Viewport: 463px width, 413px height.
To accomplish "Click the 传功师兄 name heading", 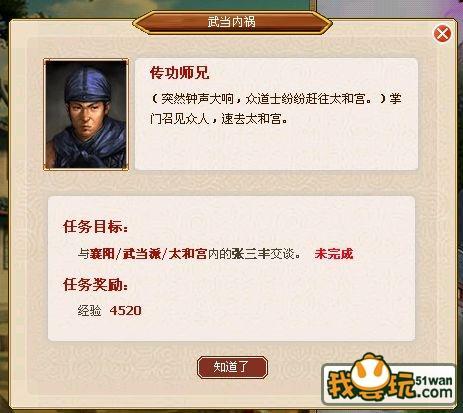I will [x=179, y=73].
